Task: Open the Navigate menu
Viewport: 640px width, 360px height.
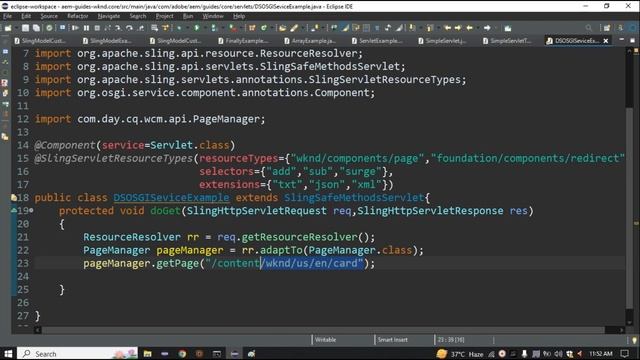Action: (109, 16)
